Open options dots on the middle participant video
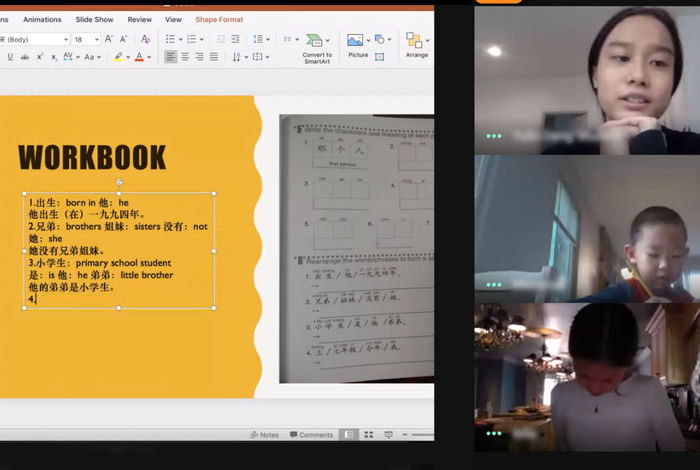 (494, 285)
